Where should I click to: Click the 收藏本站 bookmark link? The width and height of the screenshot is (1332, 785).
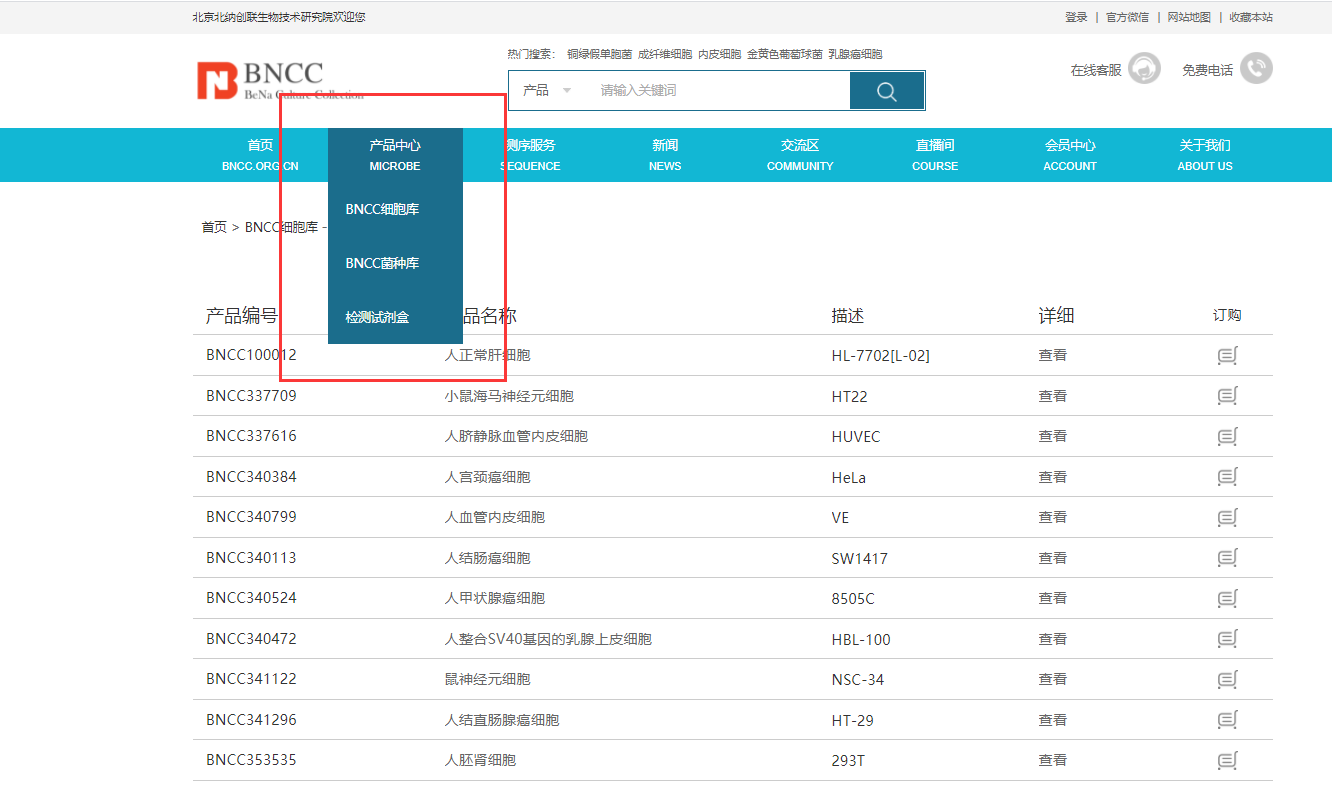click(x=1251, y=17)
